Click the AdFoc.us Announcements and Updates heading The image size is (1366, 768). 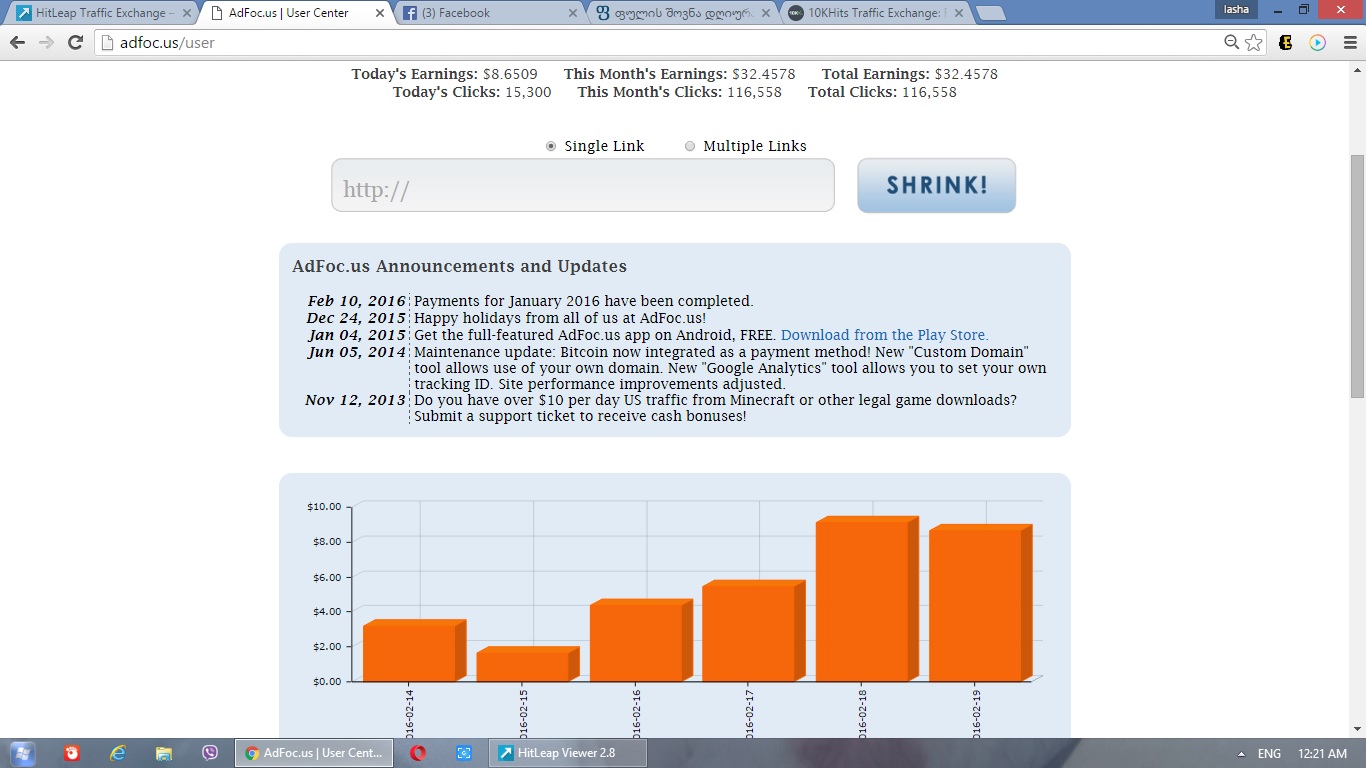pos(460,266)
